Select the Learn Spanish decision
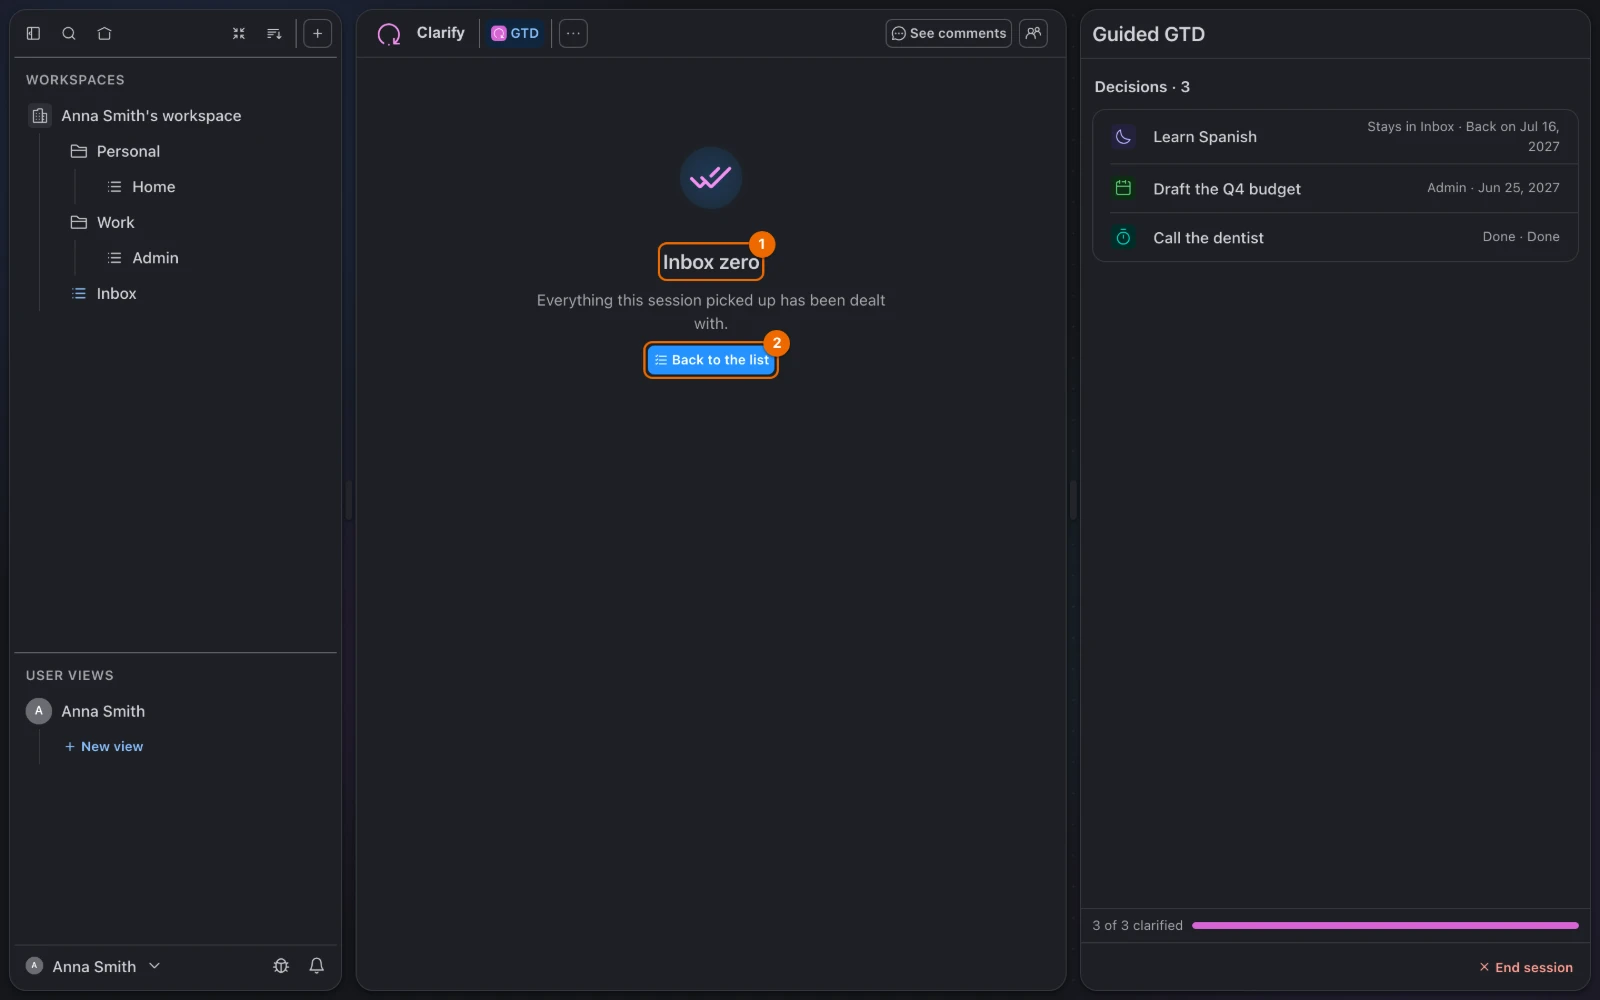Viewport: 1600px width, 1000px height. 1335,137
